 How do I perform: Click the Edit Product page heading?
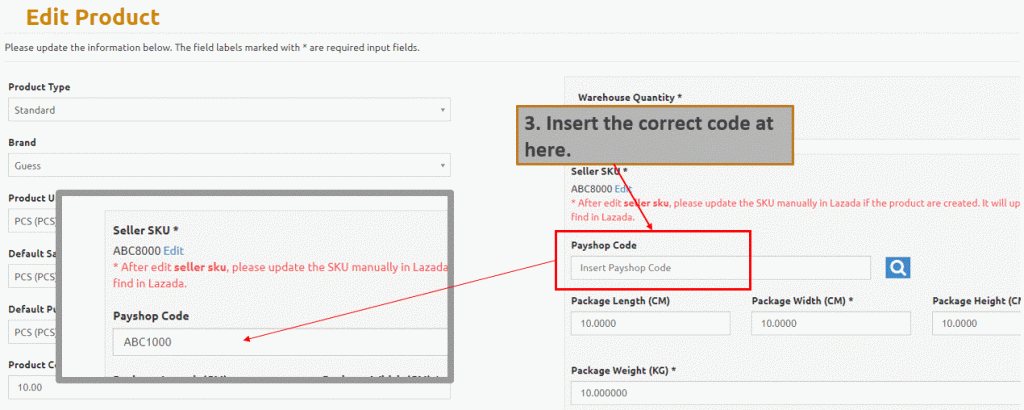[x=92, y=17]
